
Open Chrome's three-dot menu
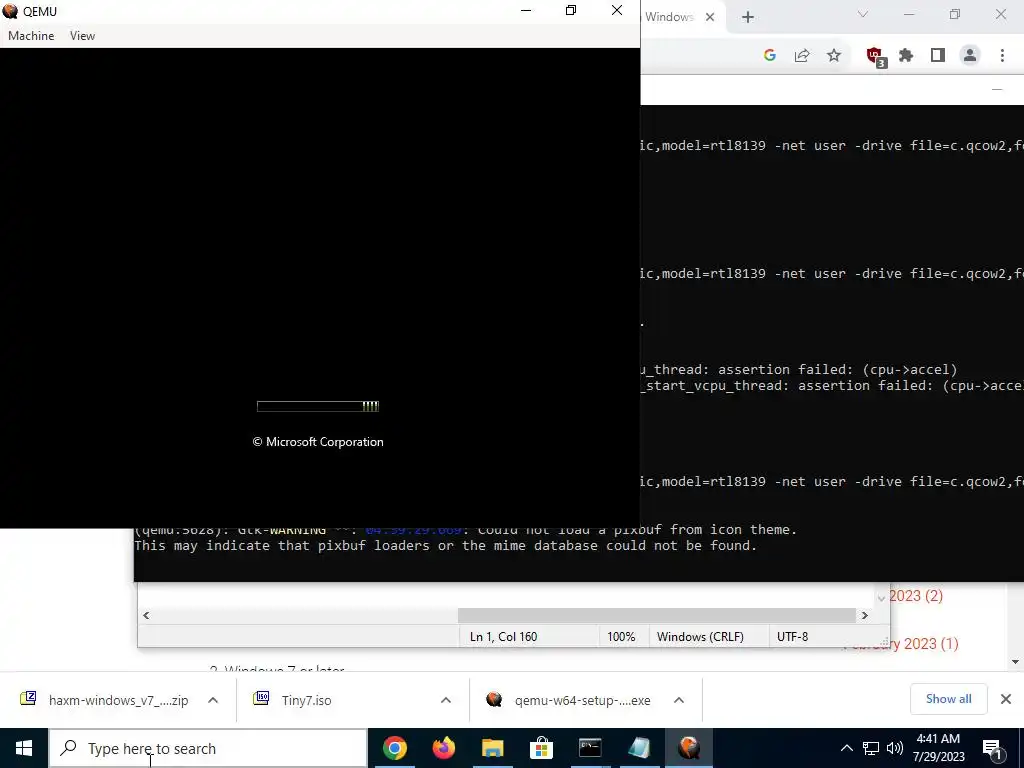(x=1002, y=56)
